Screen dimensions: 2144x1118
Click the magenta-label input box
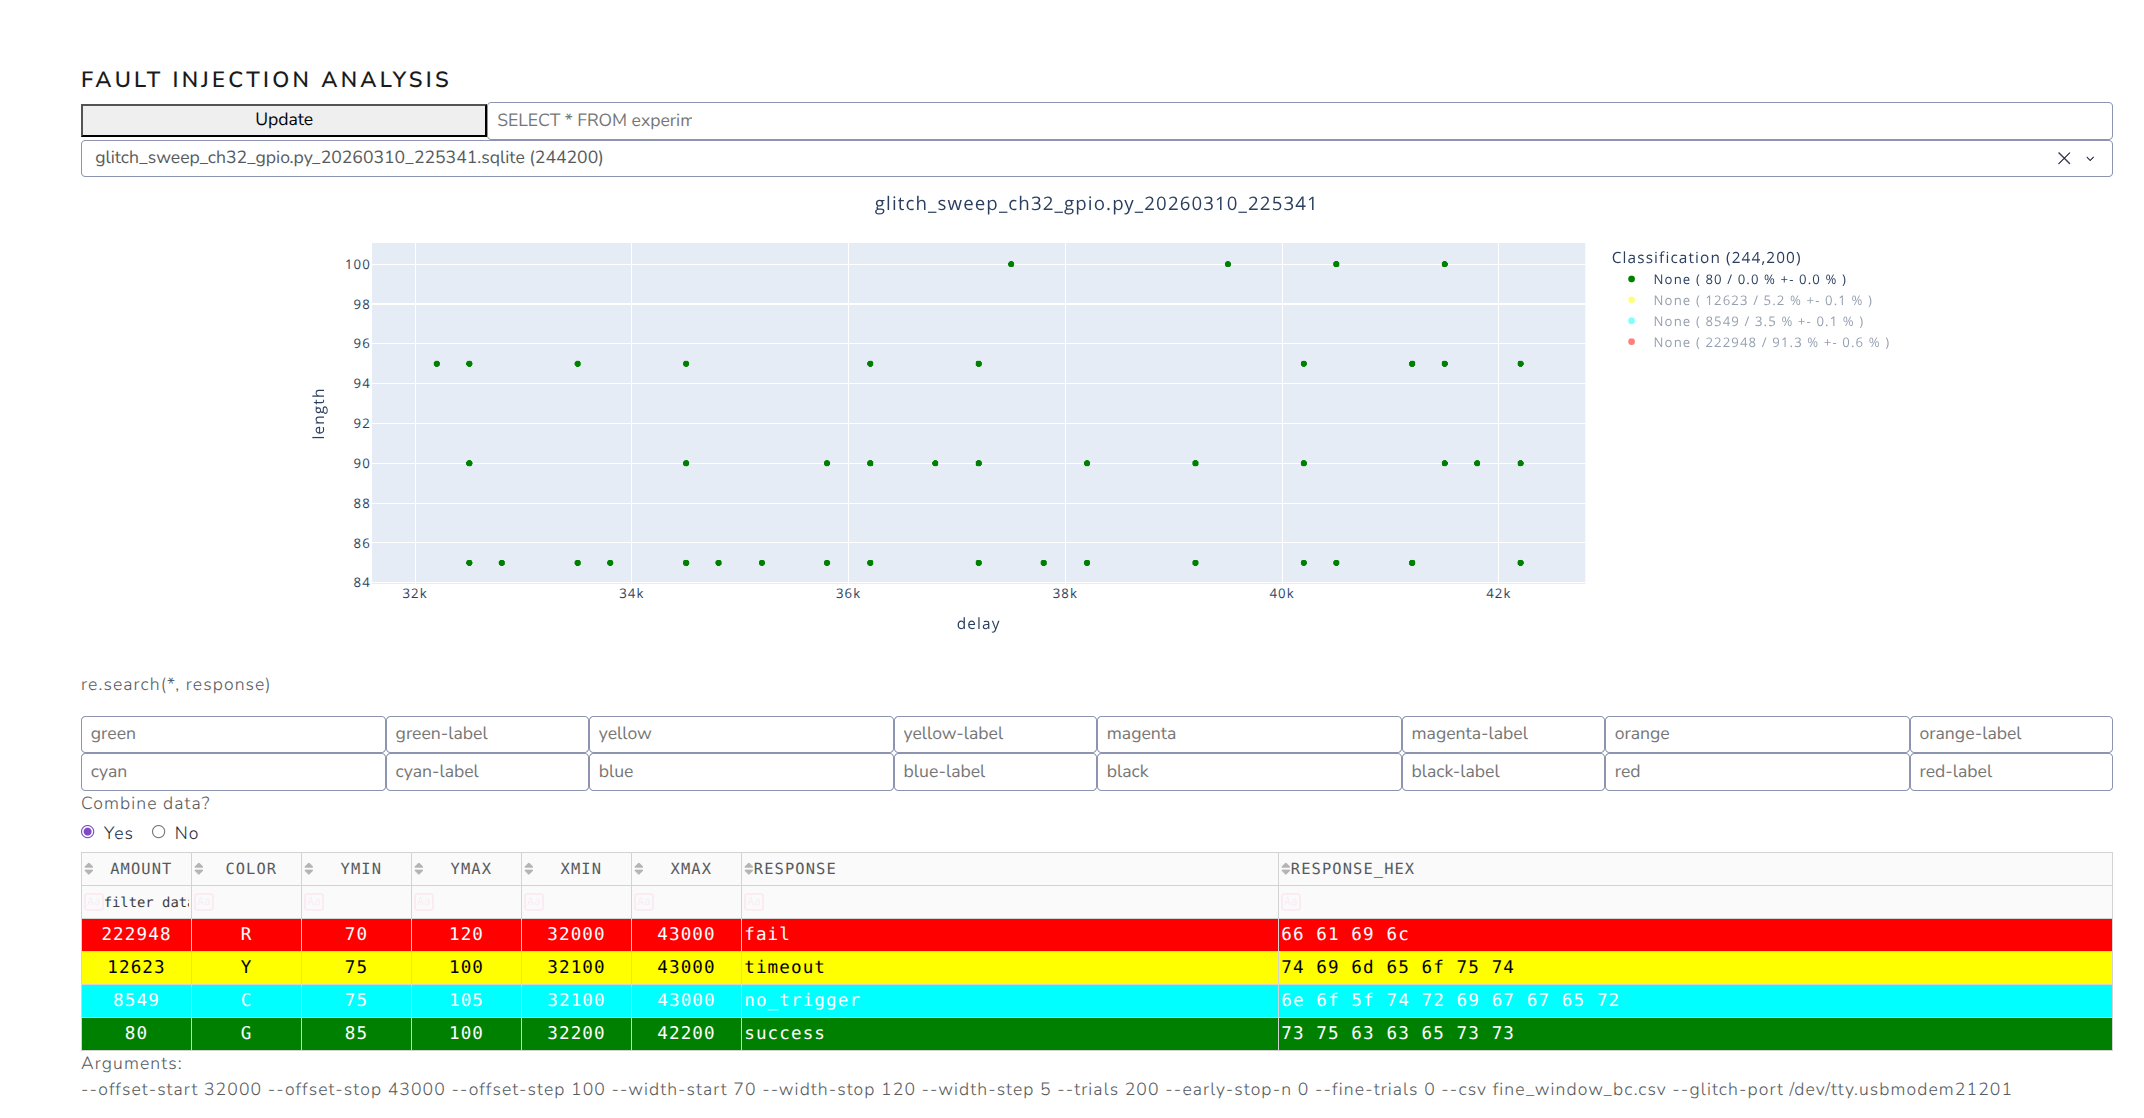(x=1502, y=734)
